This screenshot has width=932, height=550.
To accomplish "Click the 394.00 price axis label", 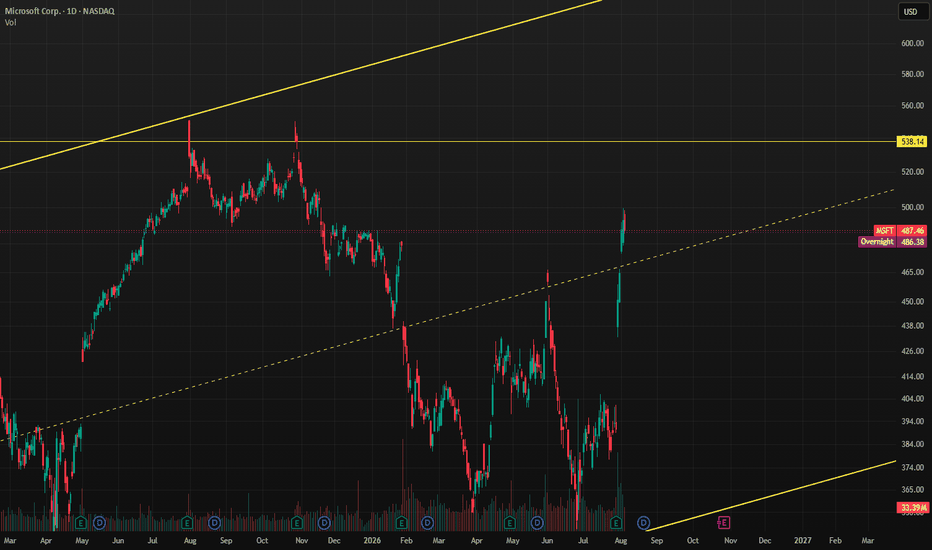I will click(912, 422).
